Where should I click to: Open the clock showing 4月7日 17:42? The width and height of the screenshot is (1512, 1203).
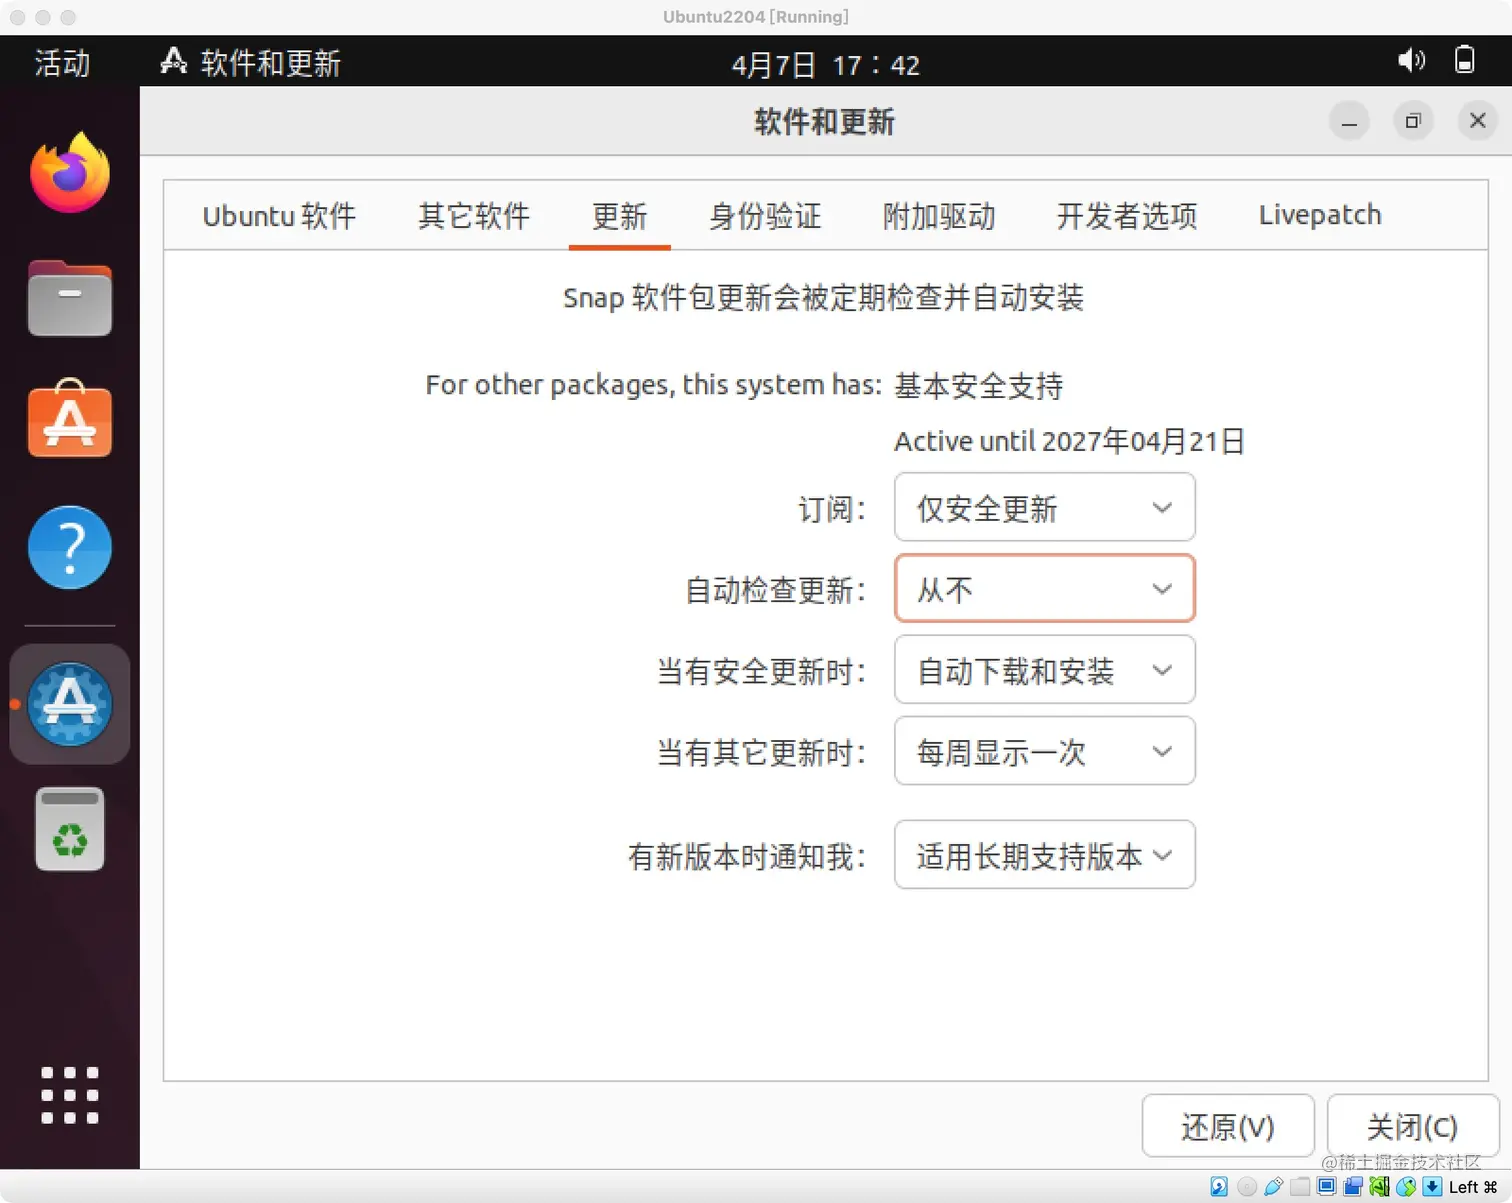point(825,64)
